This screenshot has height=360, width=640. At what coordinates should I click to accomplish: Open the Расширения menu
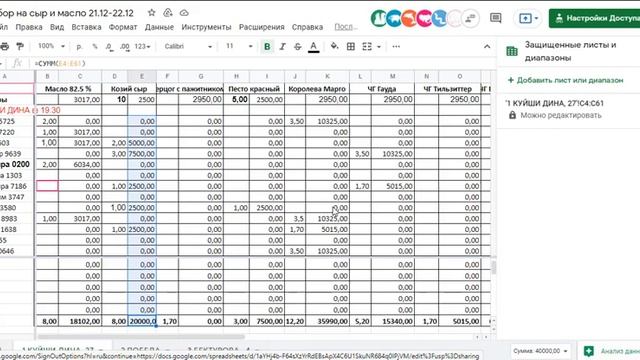[262, 27]
